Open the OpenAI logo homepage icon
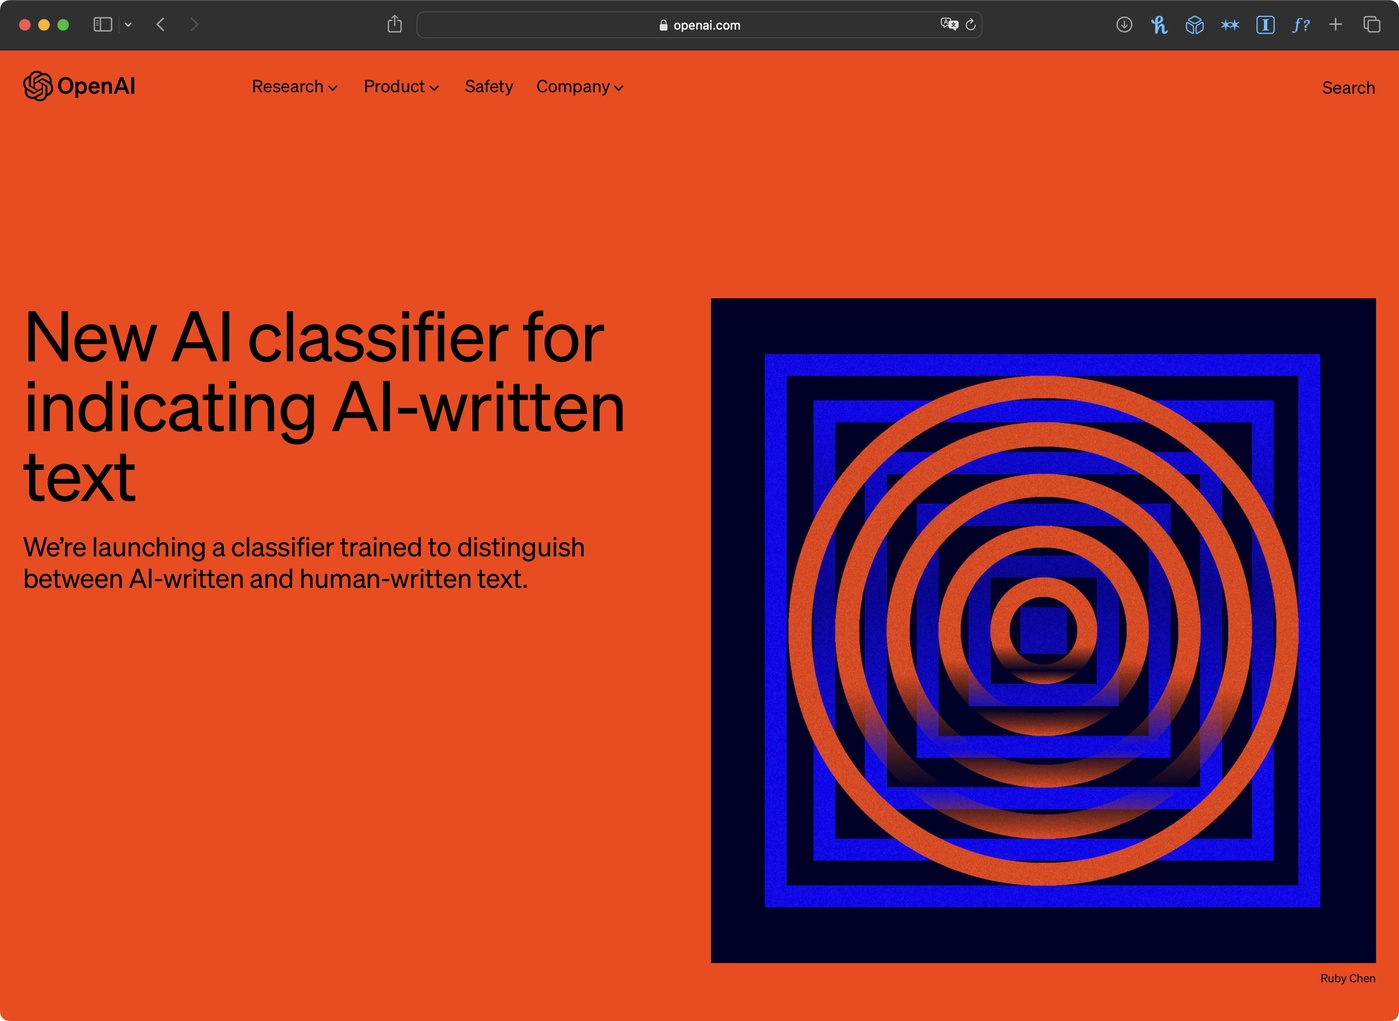 (38, 86)
